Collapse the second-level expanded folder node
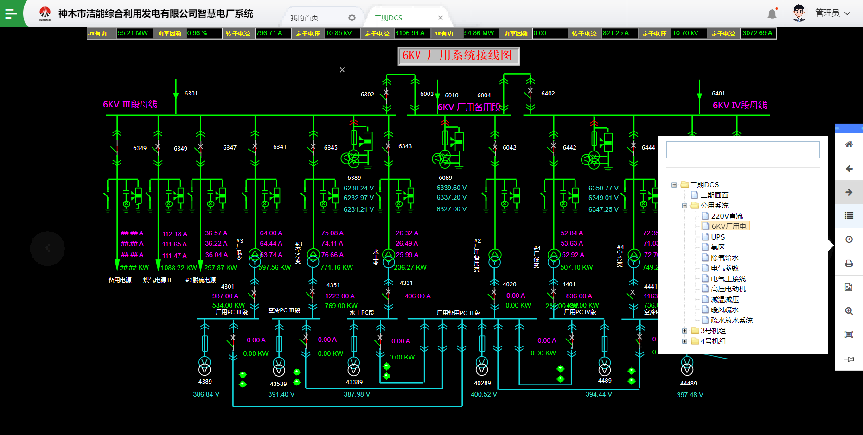 685,205
